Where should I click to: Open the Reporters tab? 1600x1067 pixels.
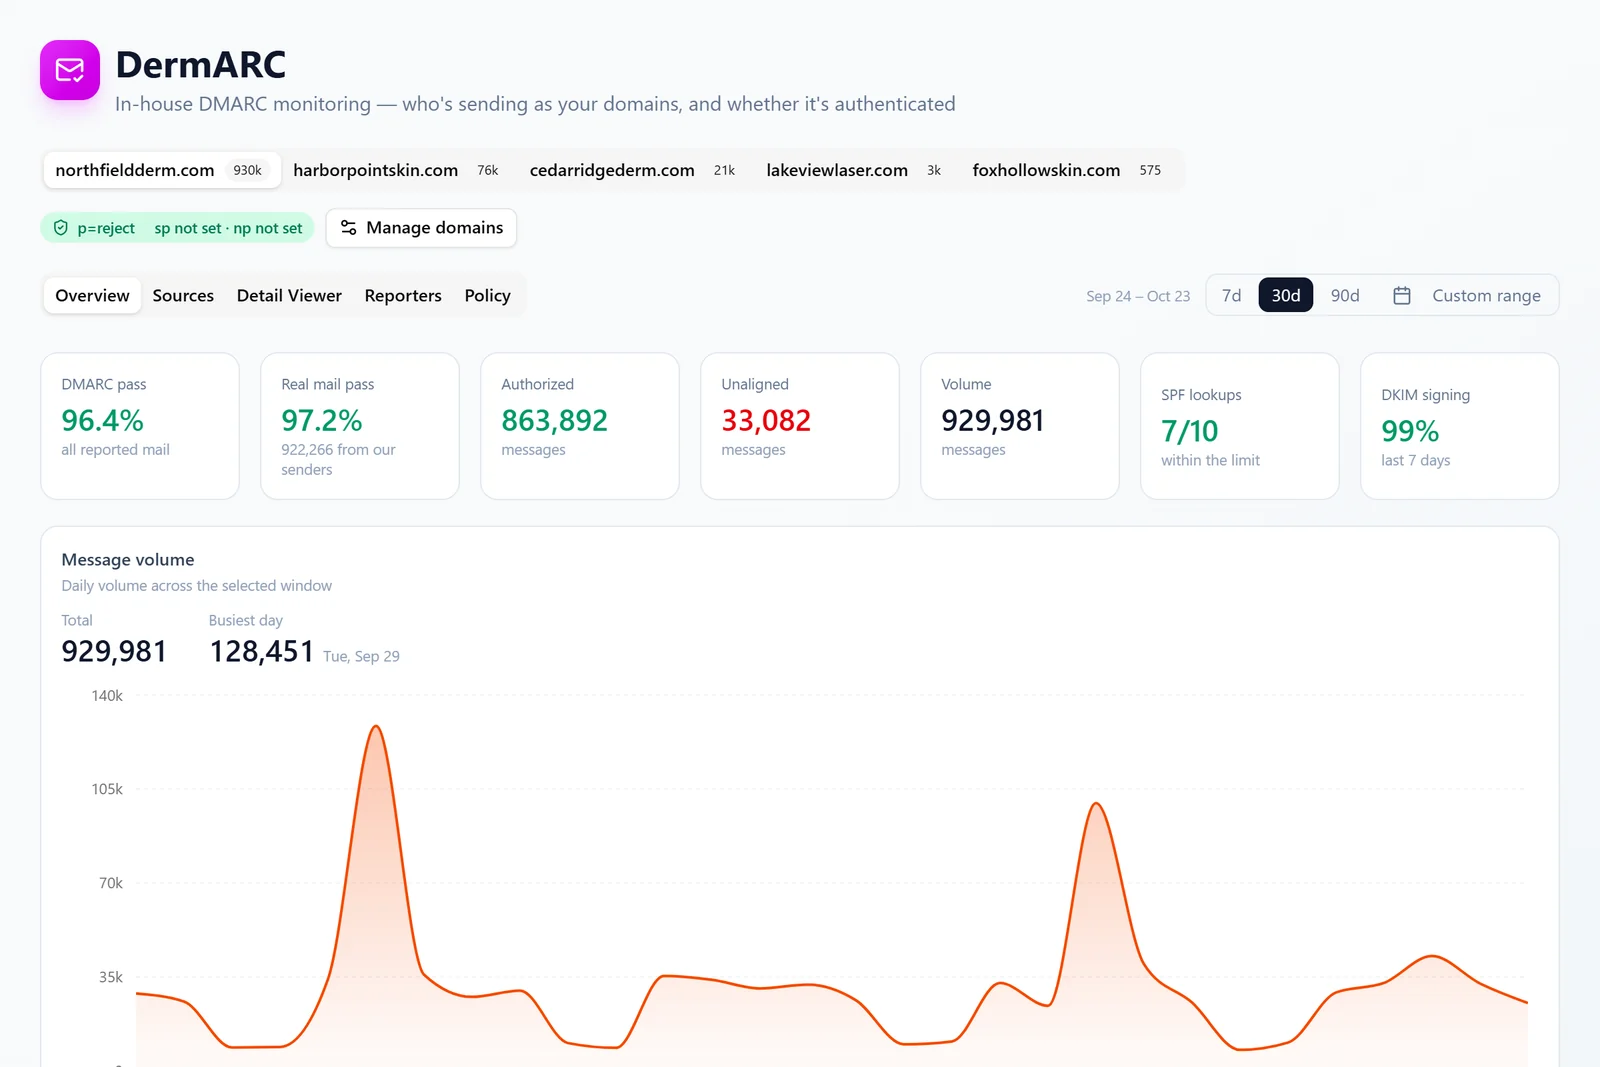click(403, 296)
